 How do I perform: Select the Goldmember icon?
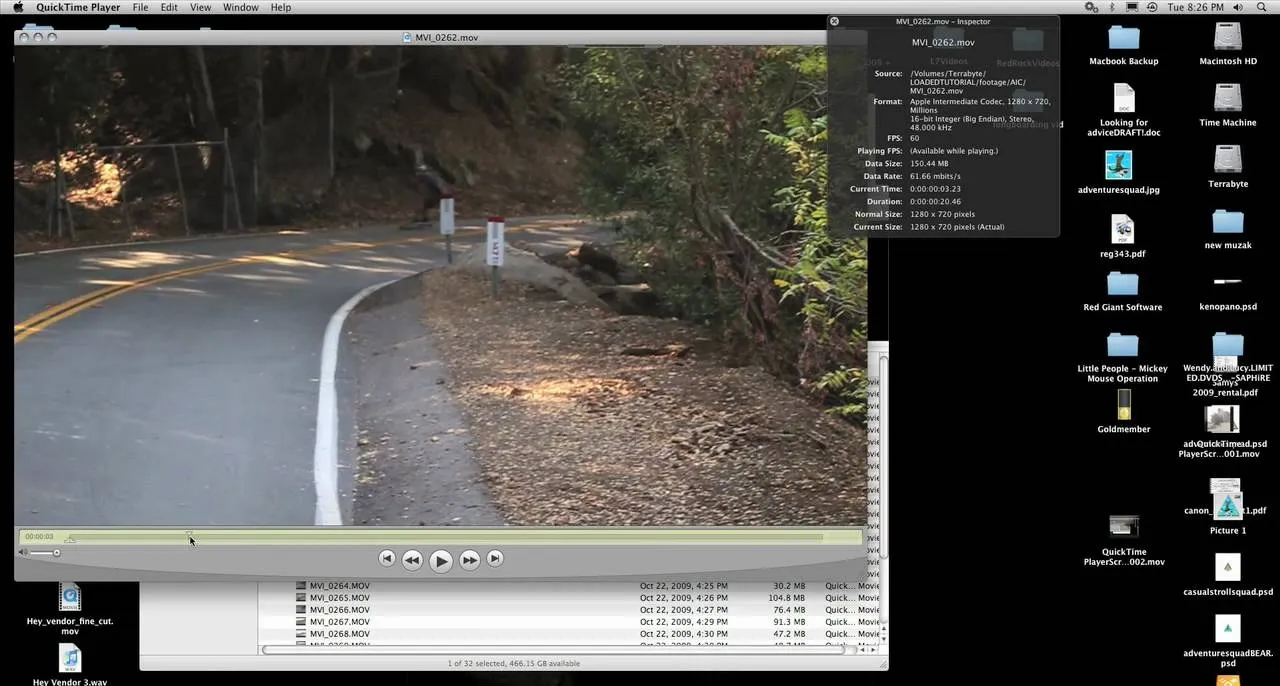(x=1124, y=405)
